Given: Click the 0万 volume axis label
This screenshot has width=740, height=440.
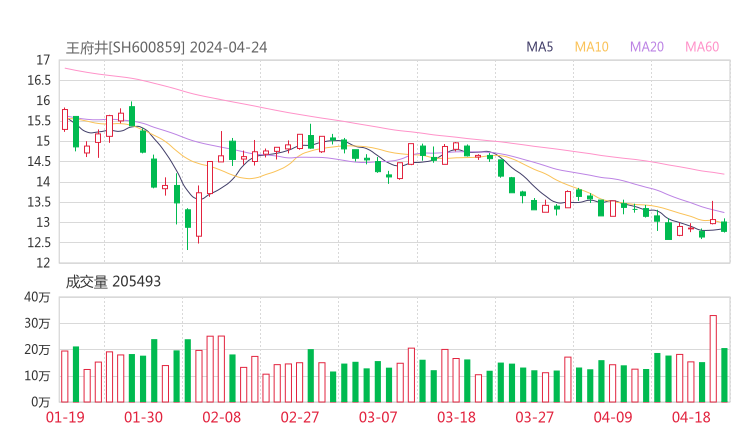Looking at the screenshot, I should 41,402.
